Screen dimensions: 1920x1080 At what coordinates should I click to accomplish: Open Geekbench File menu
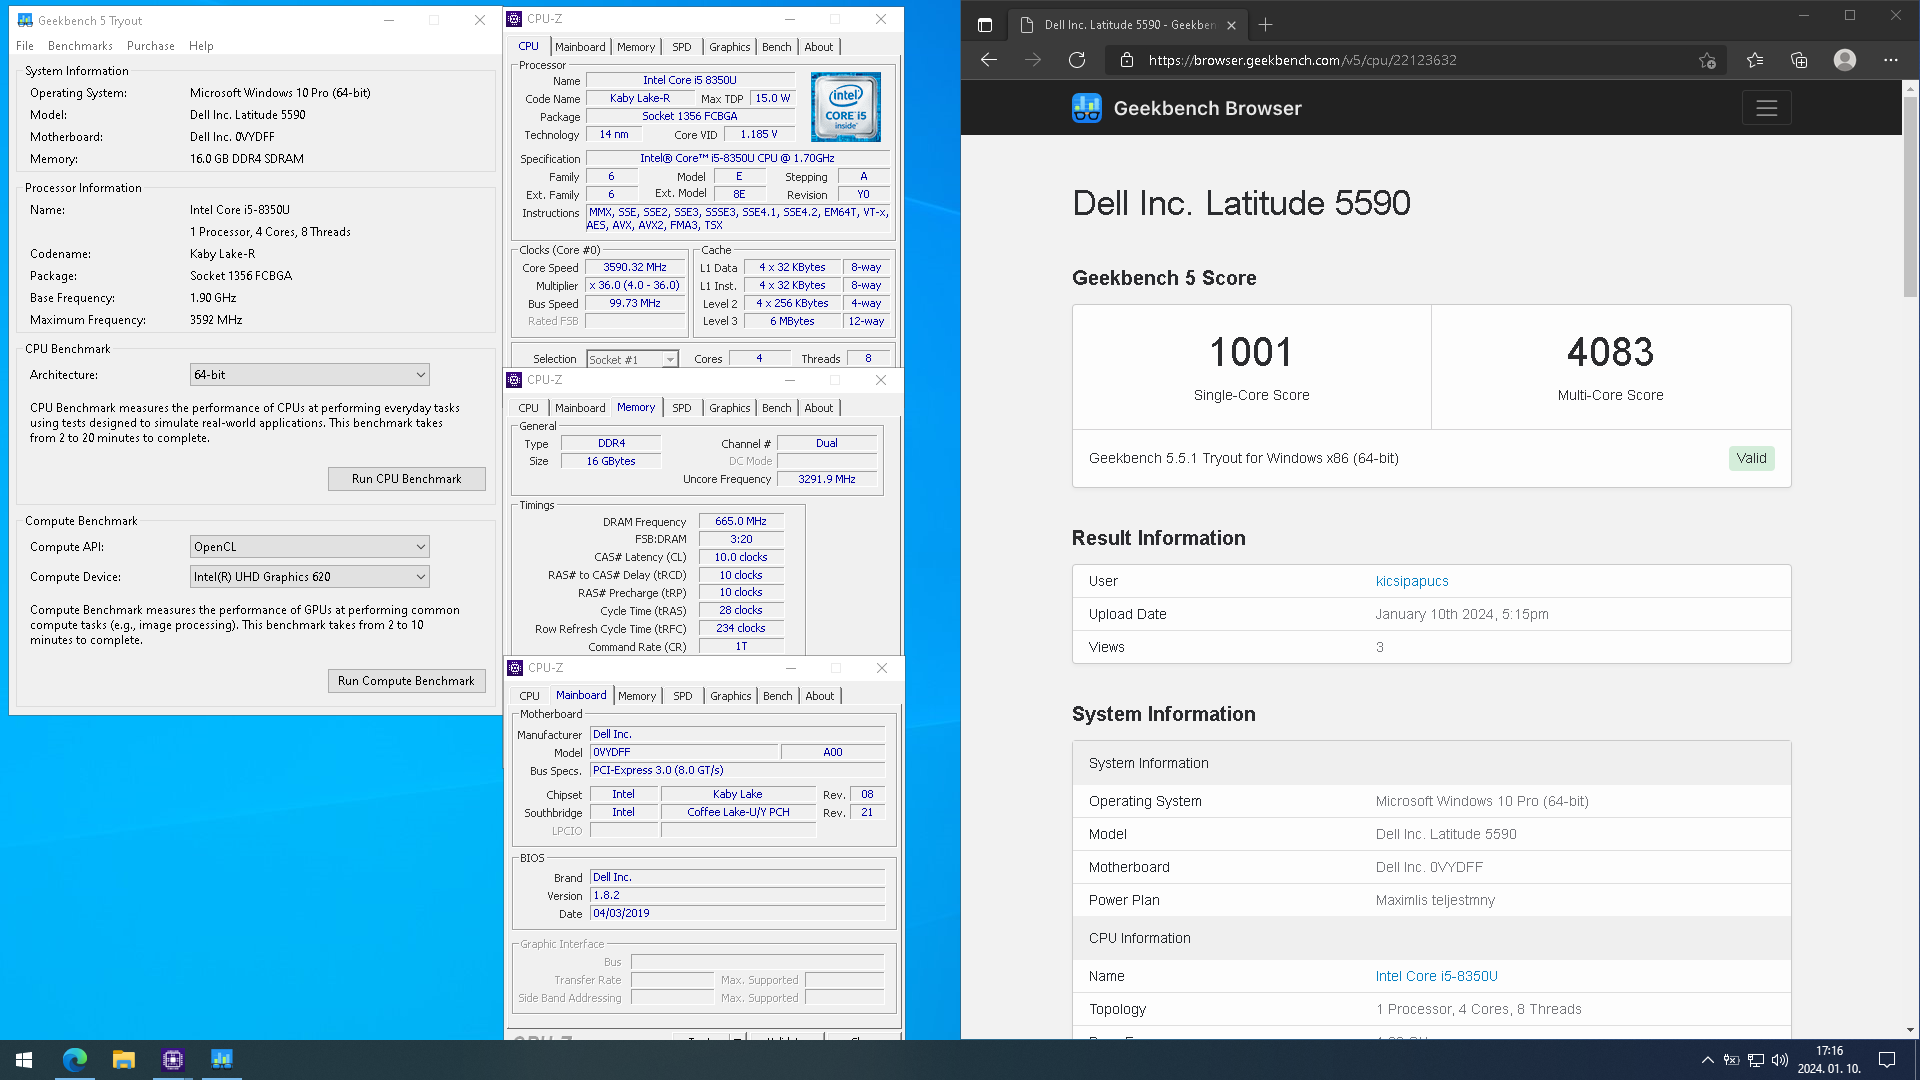pos(25,46)
